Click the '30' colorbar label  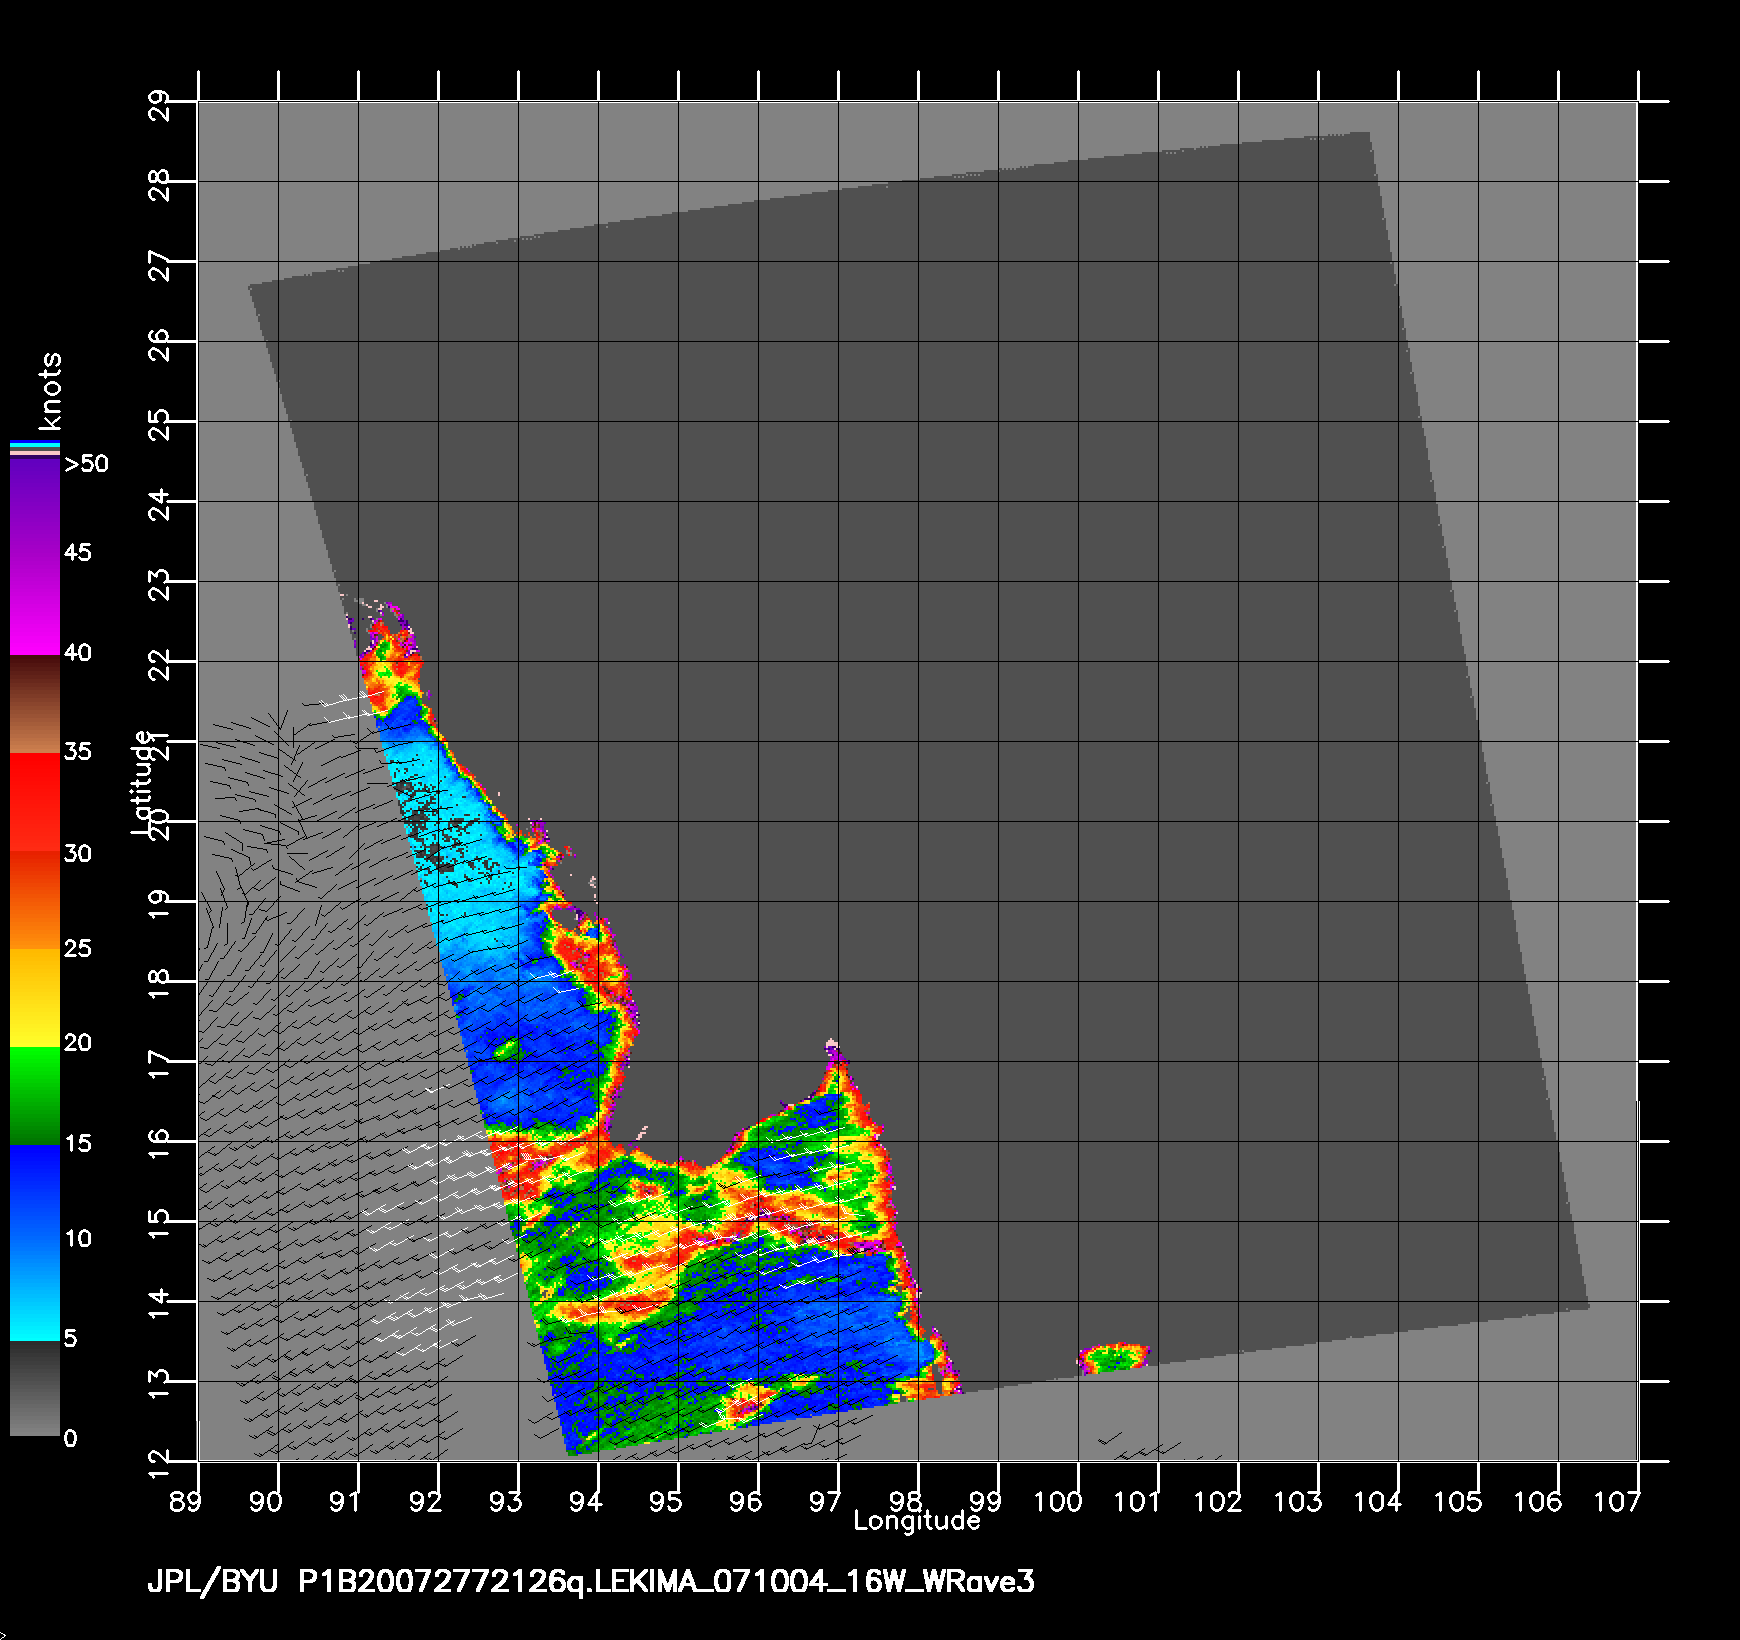(x=78, y=853)
